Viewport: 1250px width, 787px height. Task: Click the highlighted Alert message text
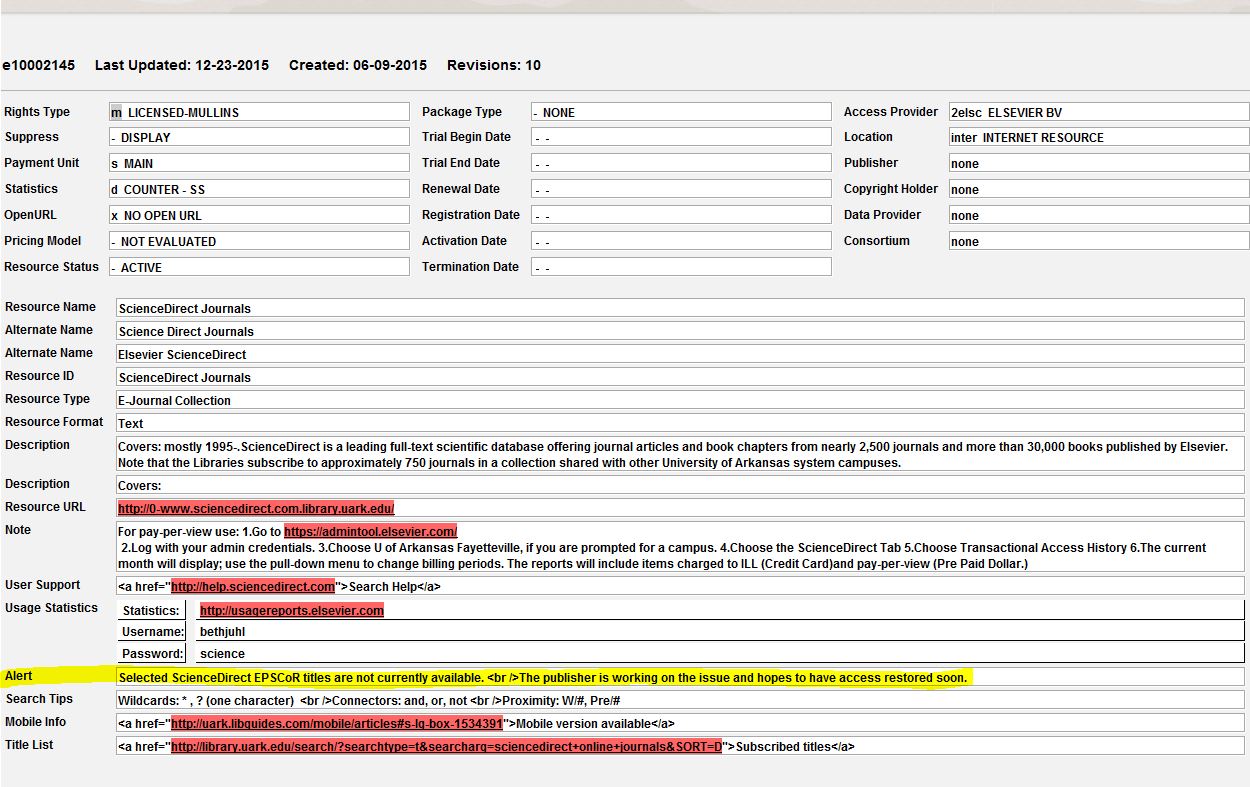point(543,677)
